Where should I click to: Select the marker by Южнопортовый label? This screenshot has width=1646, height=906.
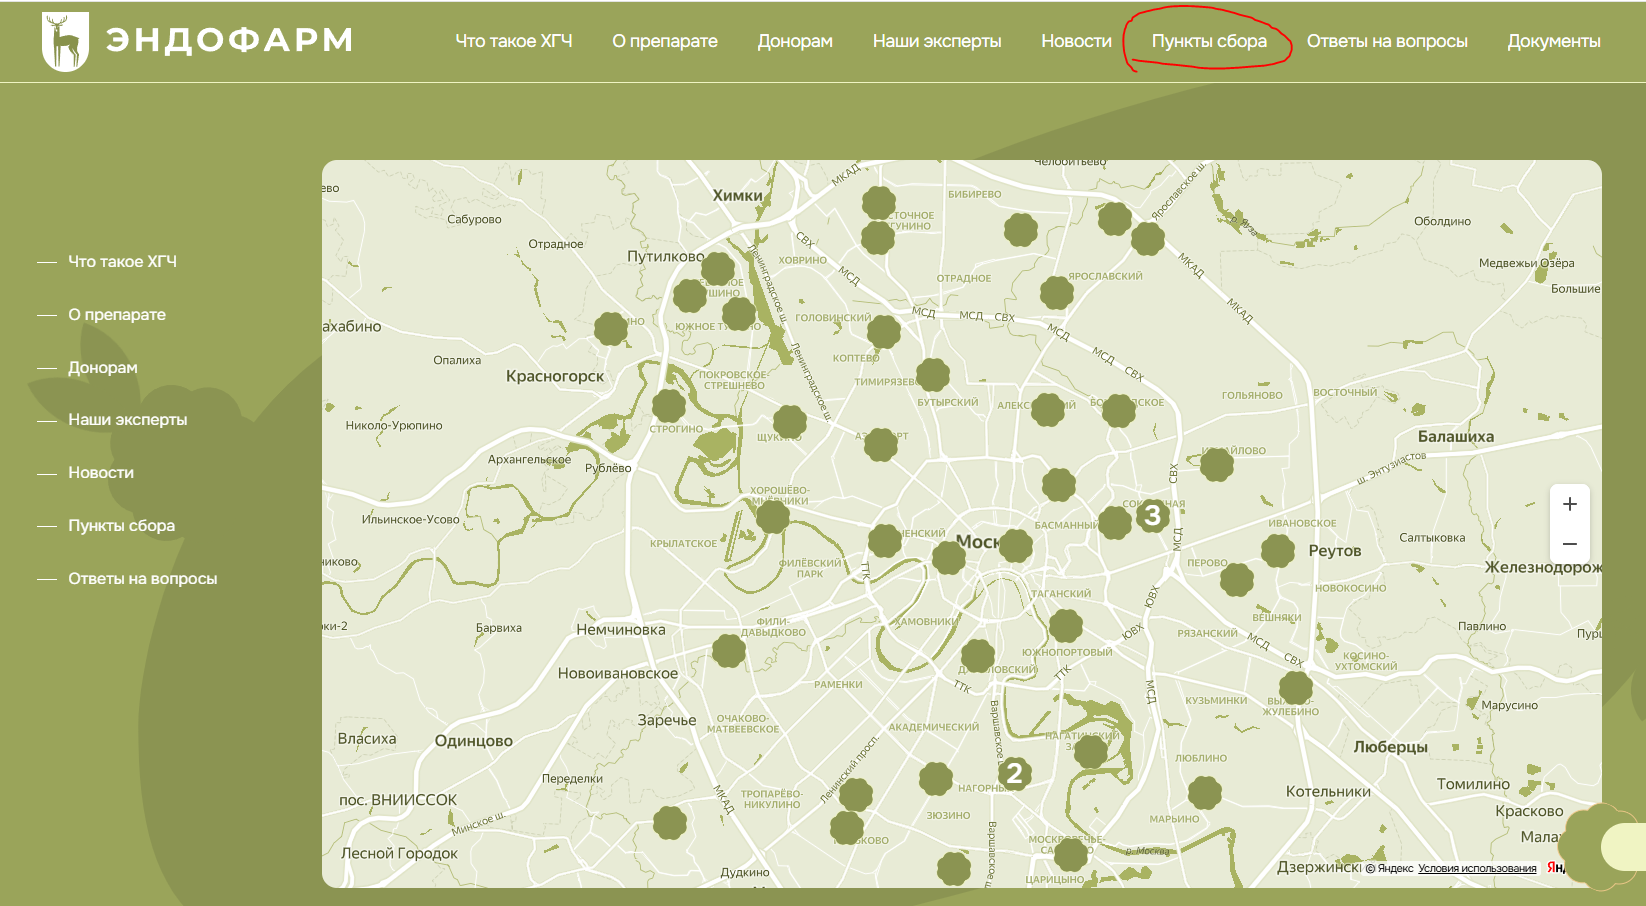1066,626
